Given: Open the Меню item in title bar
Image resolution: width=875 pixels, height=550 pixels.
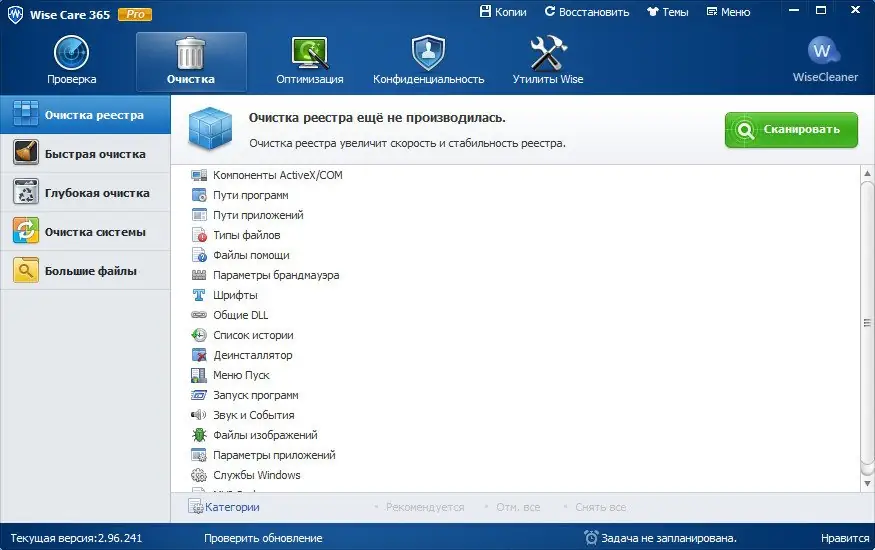Looking at the screenshot, I should [728, 12].
